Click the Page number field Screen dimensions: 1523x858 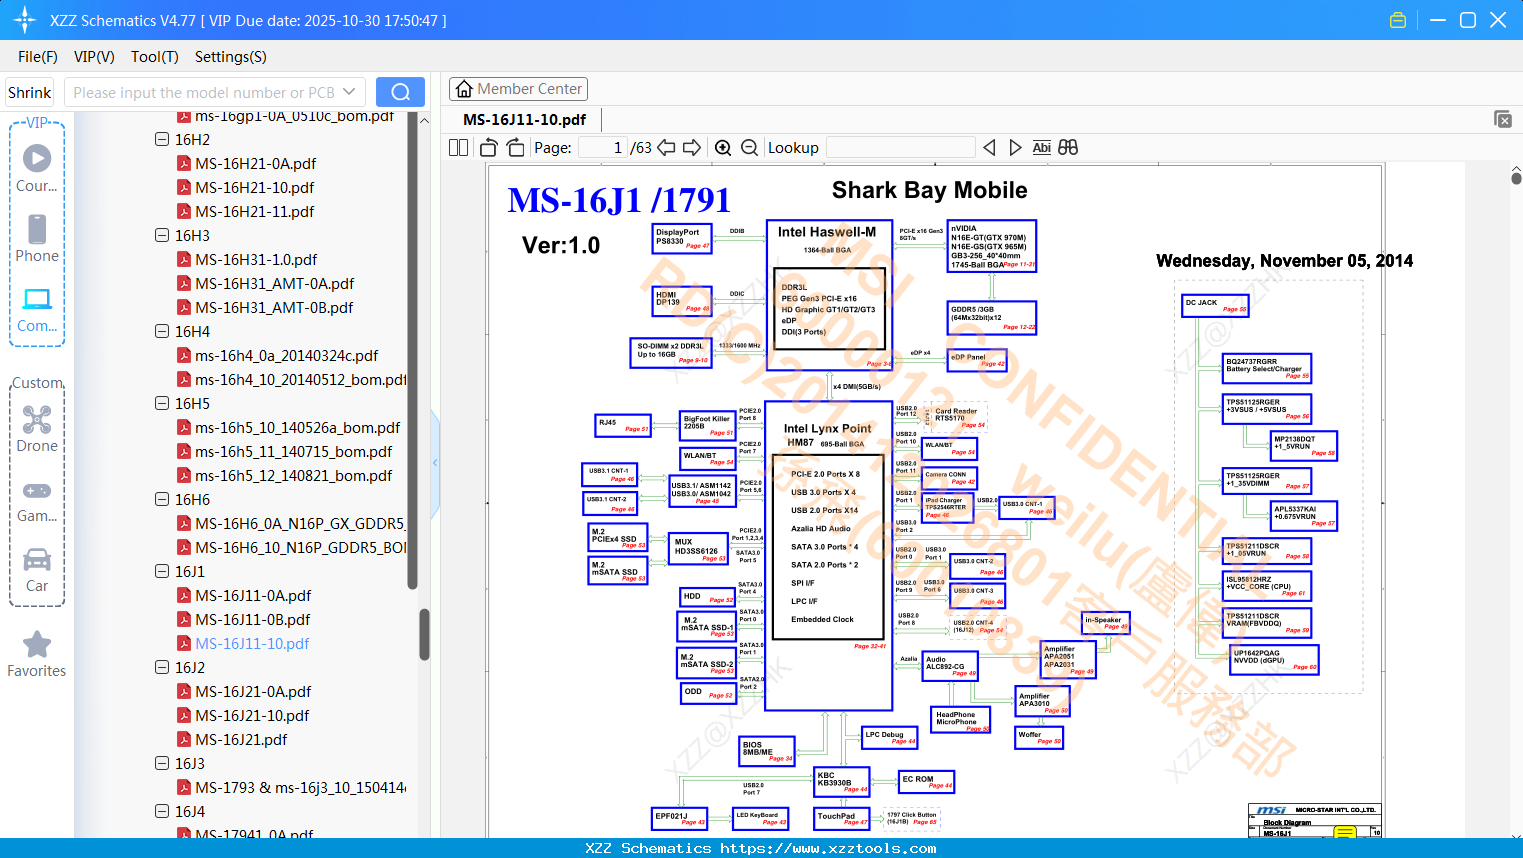click(x=603, y=148)
